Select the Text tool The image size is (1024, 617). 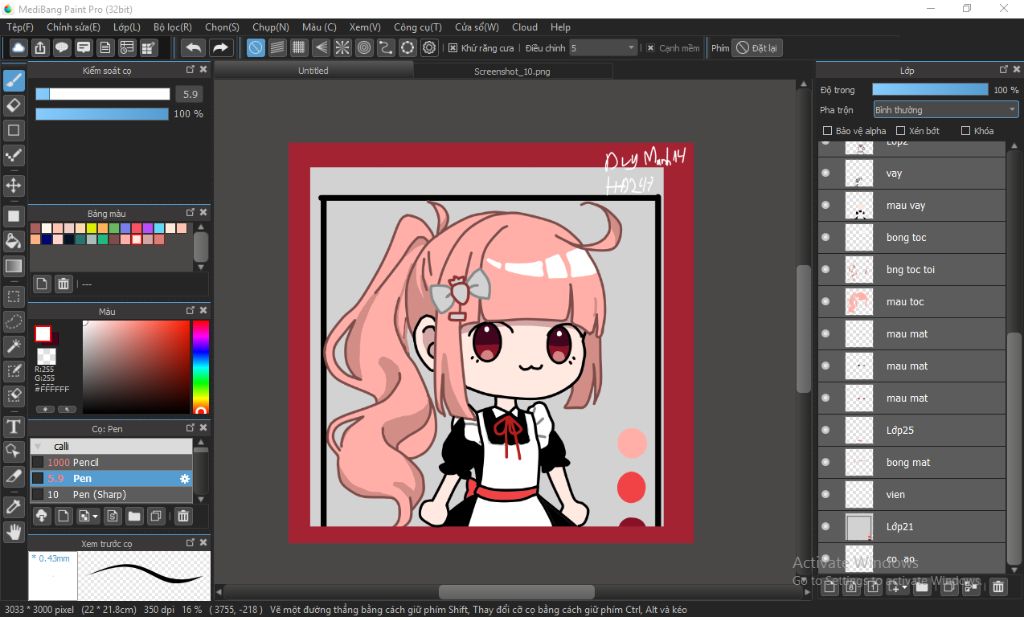point(14,427)
